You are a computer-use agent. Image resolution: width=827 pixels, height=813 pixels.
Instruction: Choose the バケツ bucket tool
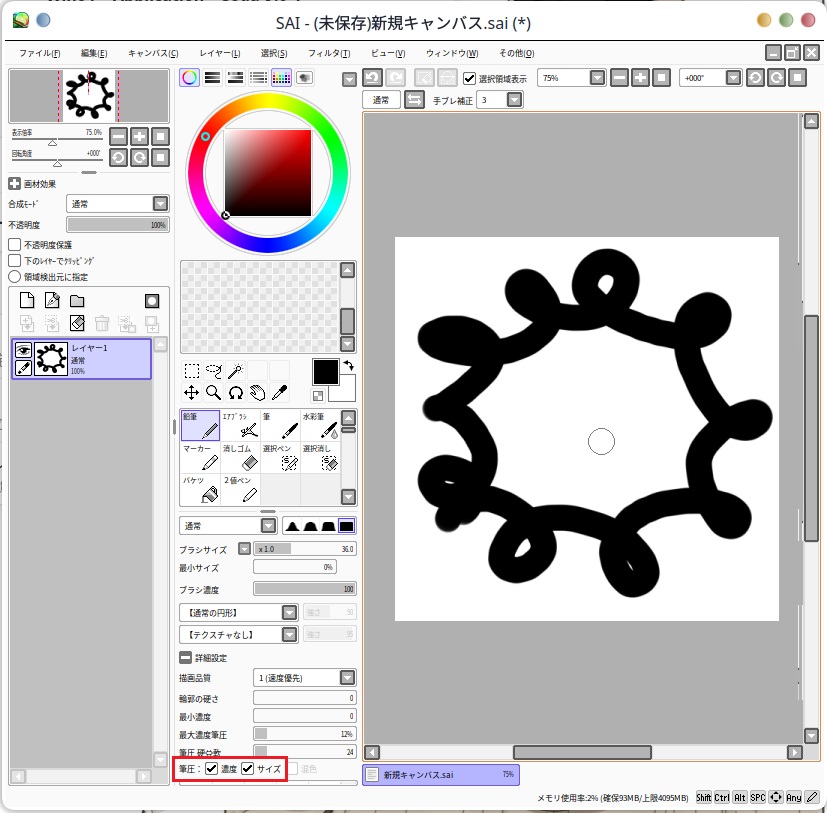pyautogui.click(x=200, y=490)
